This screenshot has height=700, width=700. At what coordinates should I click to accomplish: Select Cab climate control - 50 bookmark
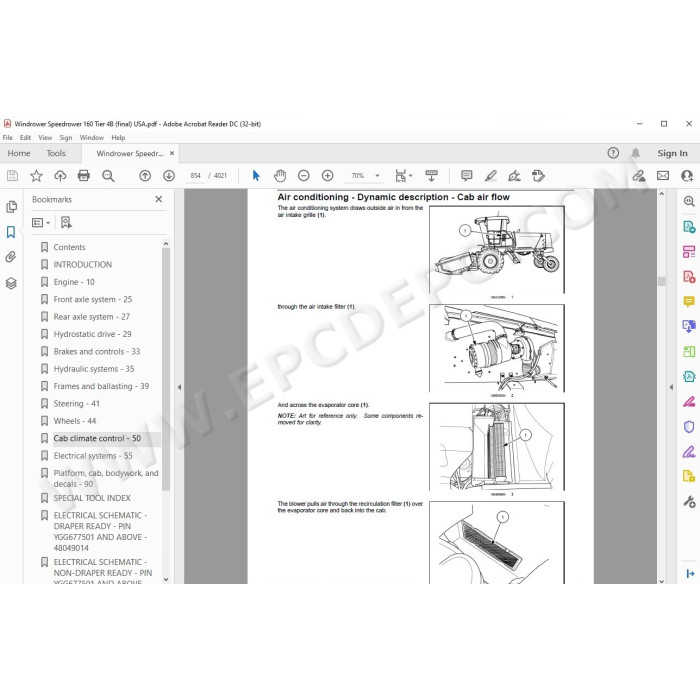click(97, 438)
